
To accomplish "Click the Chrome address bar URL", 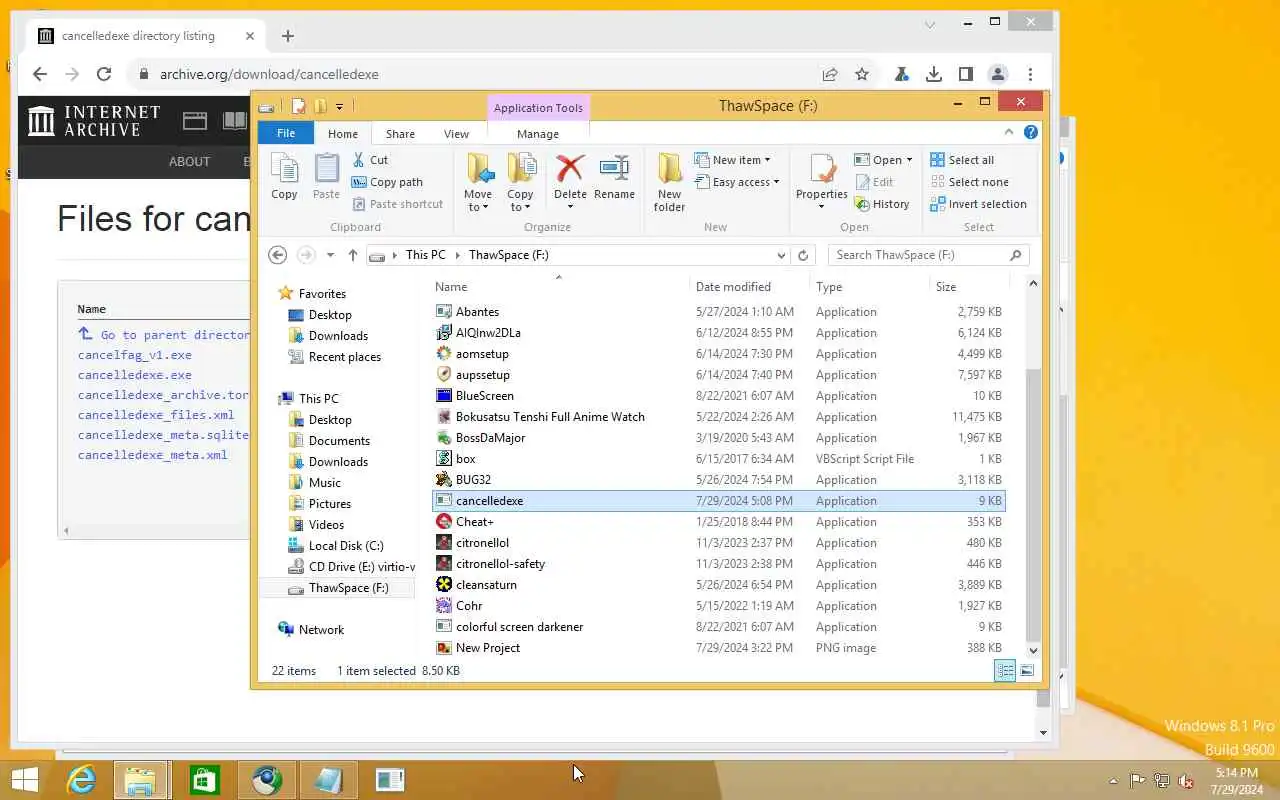I will [x=269, y=74].
